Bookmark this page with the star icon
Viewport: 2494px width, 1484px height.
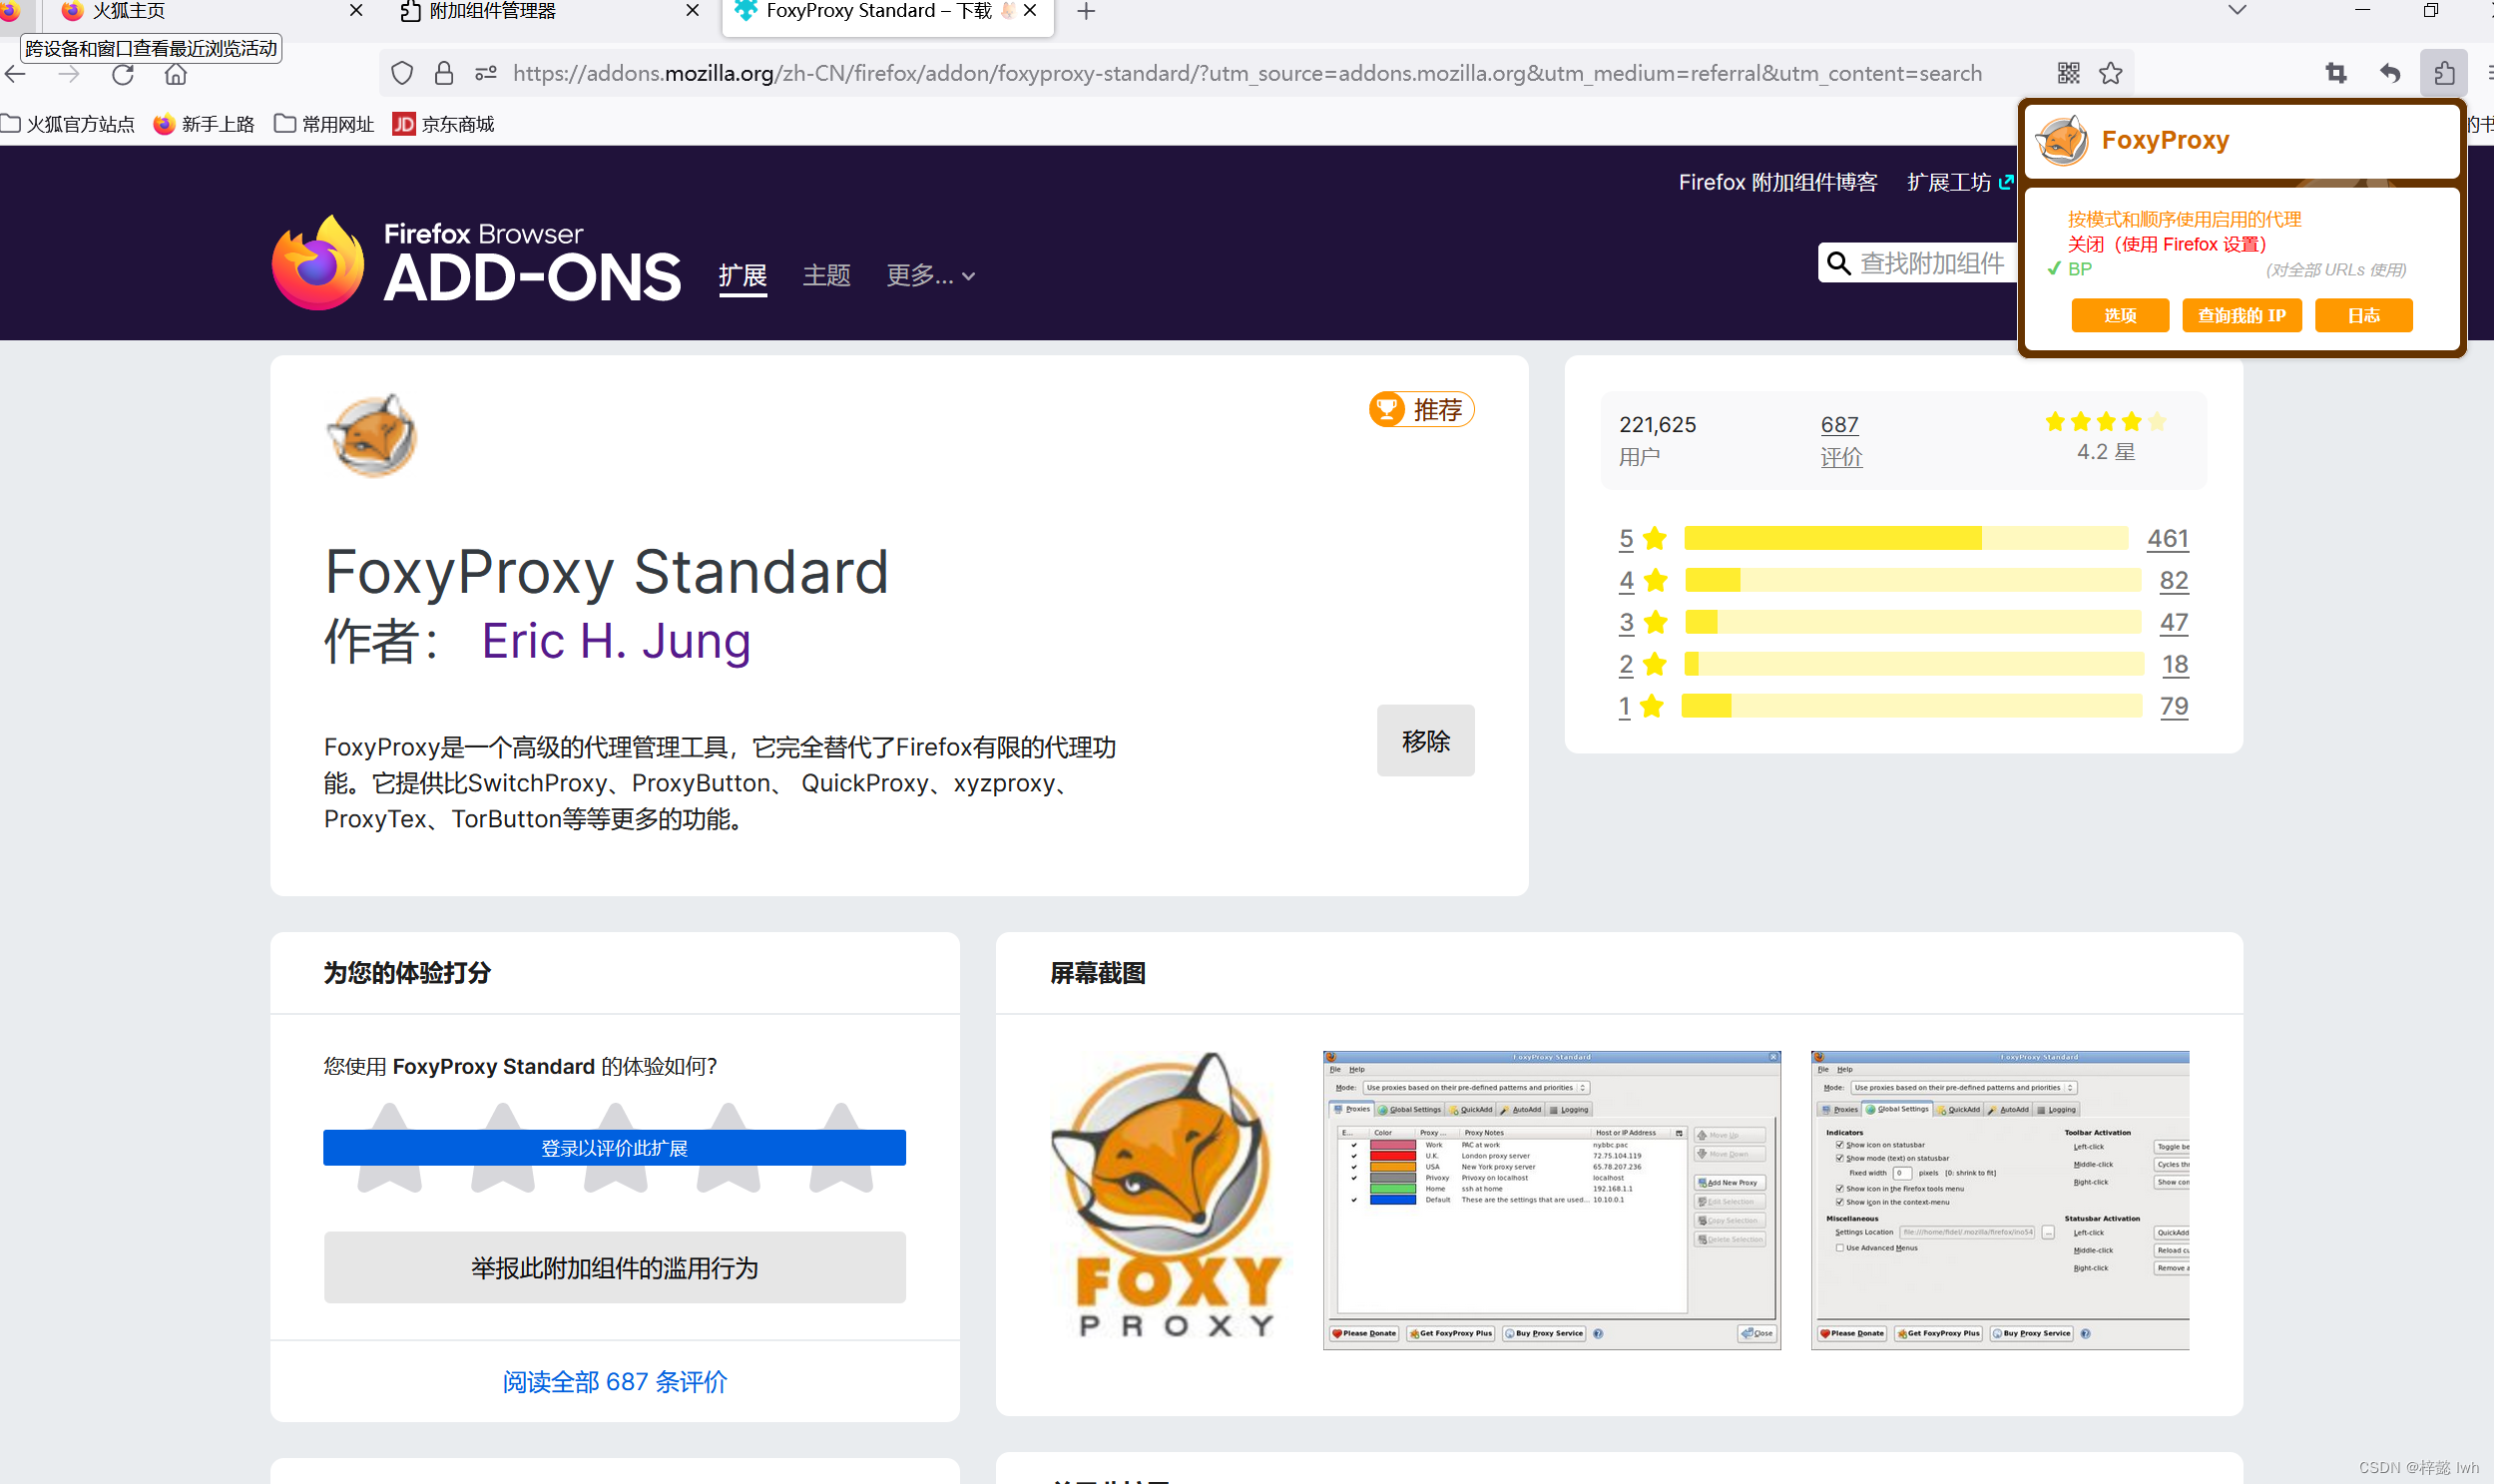coord(2111,73)
